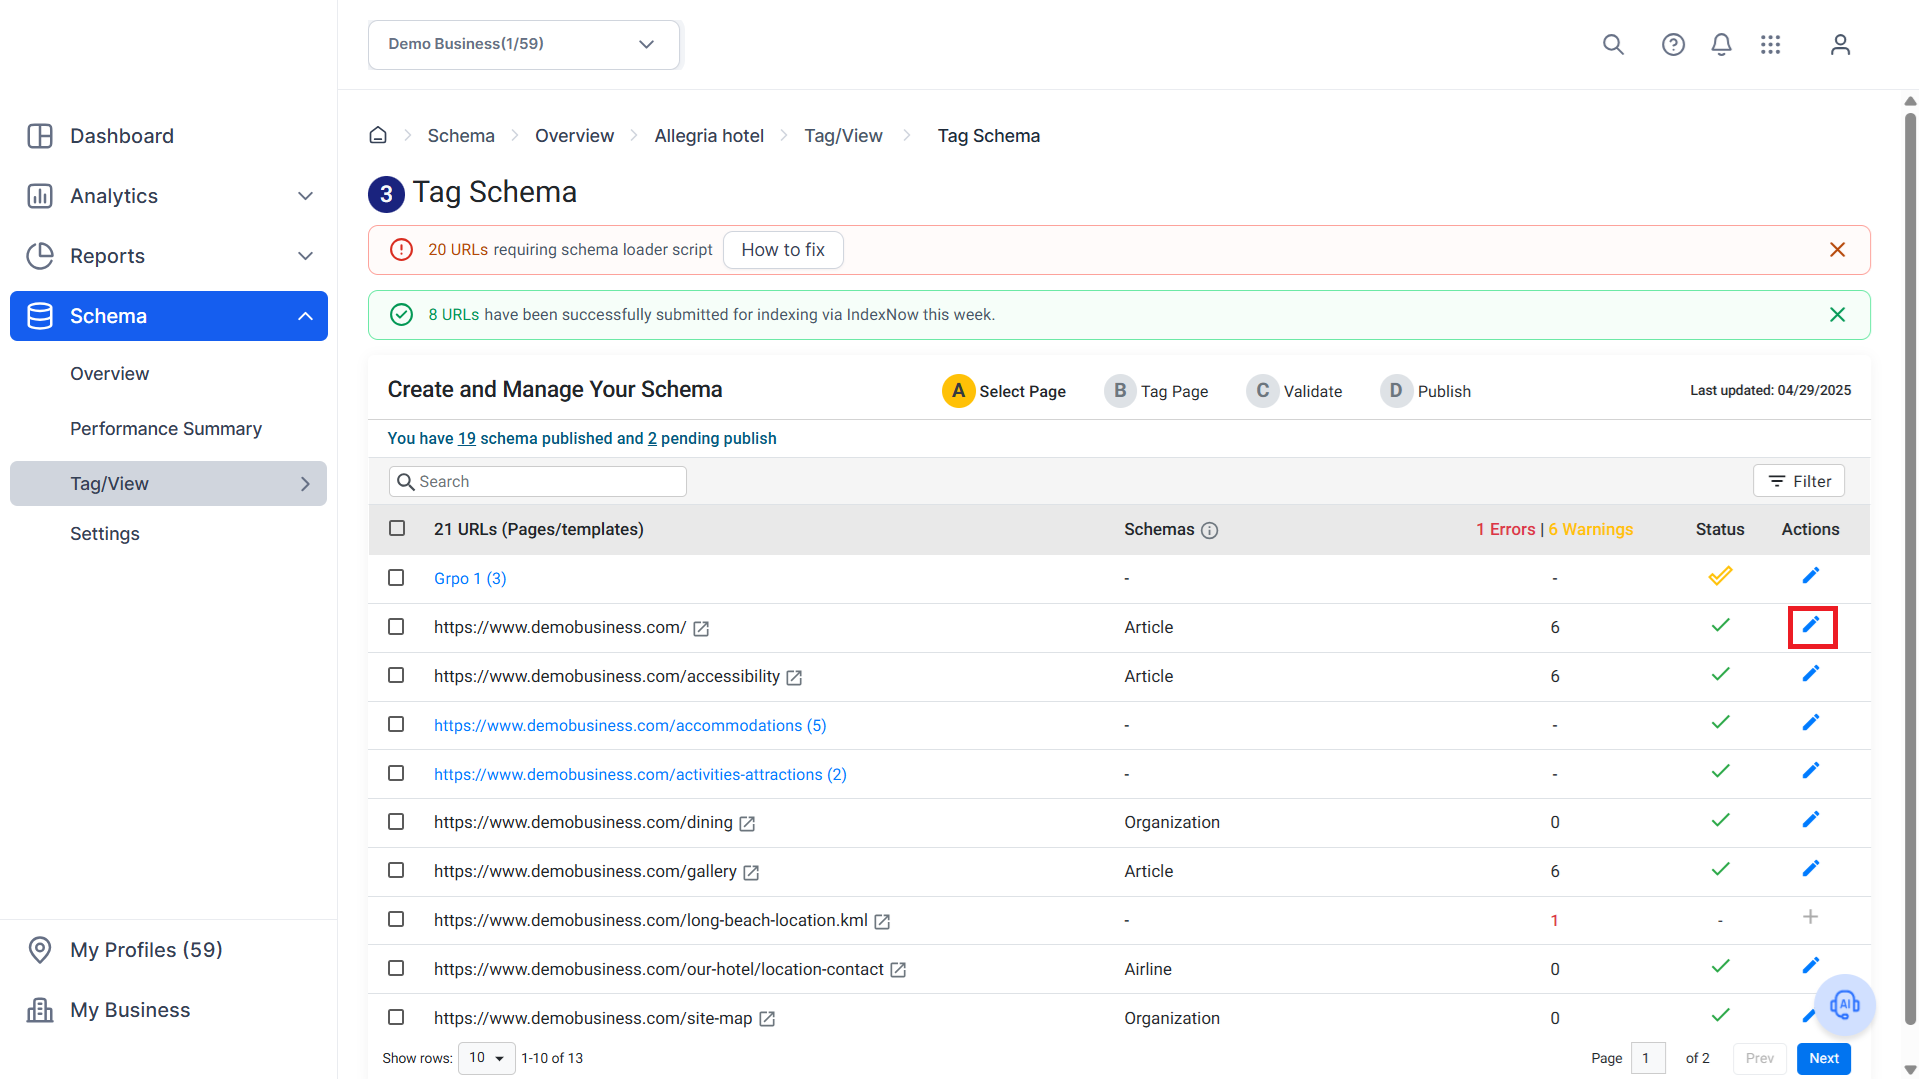The height and width of the screenshot is (1079, 1919).
Task: Open My Business in the sidebar
Action: 130,1010
